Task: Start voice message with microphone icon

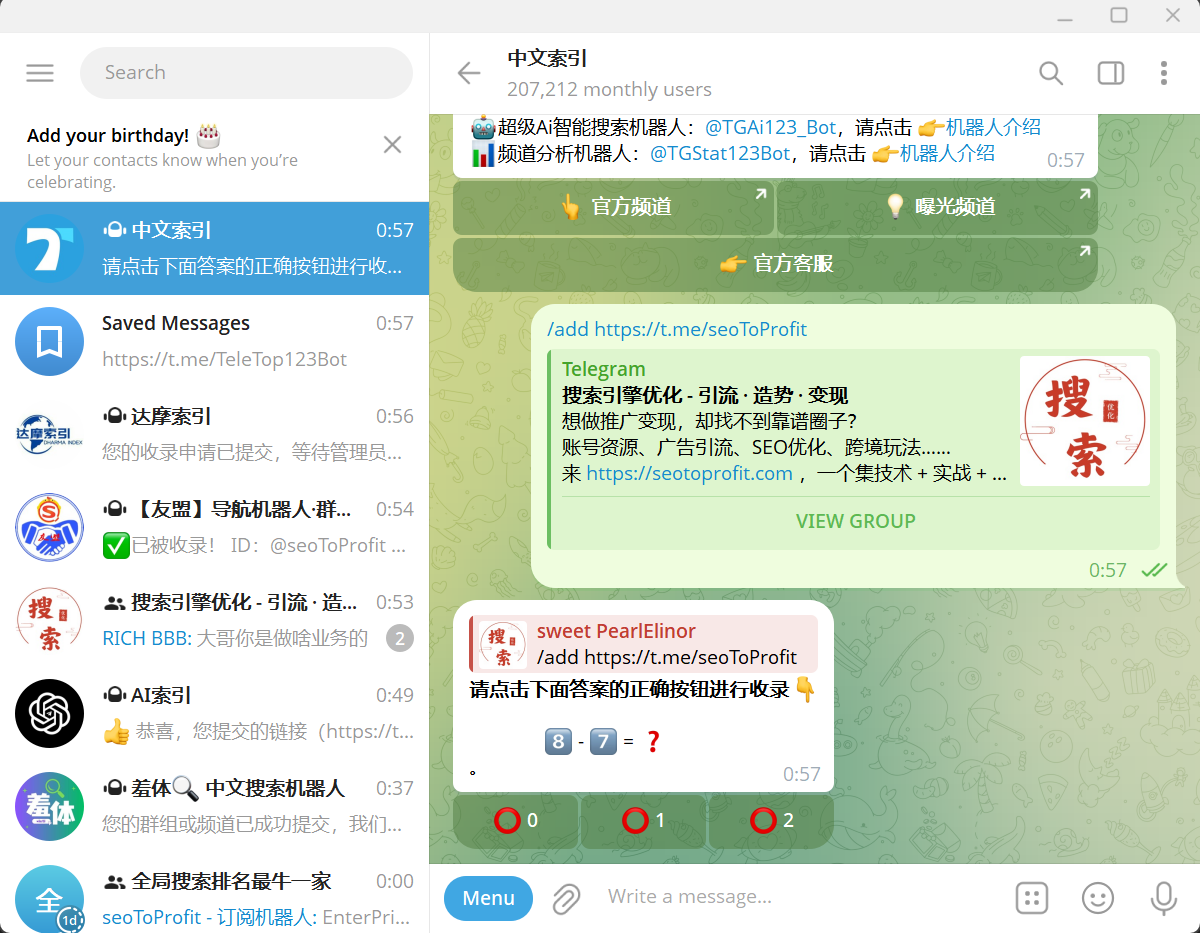Action: click(1162, 898)
